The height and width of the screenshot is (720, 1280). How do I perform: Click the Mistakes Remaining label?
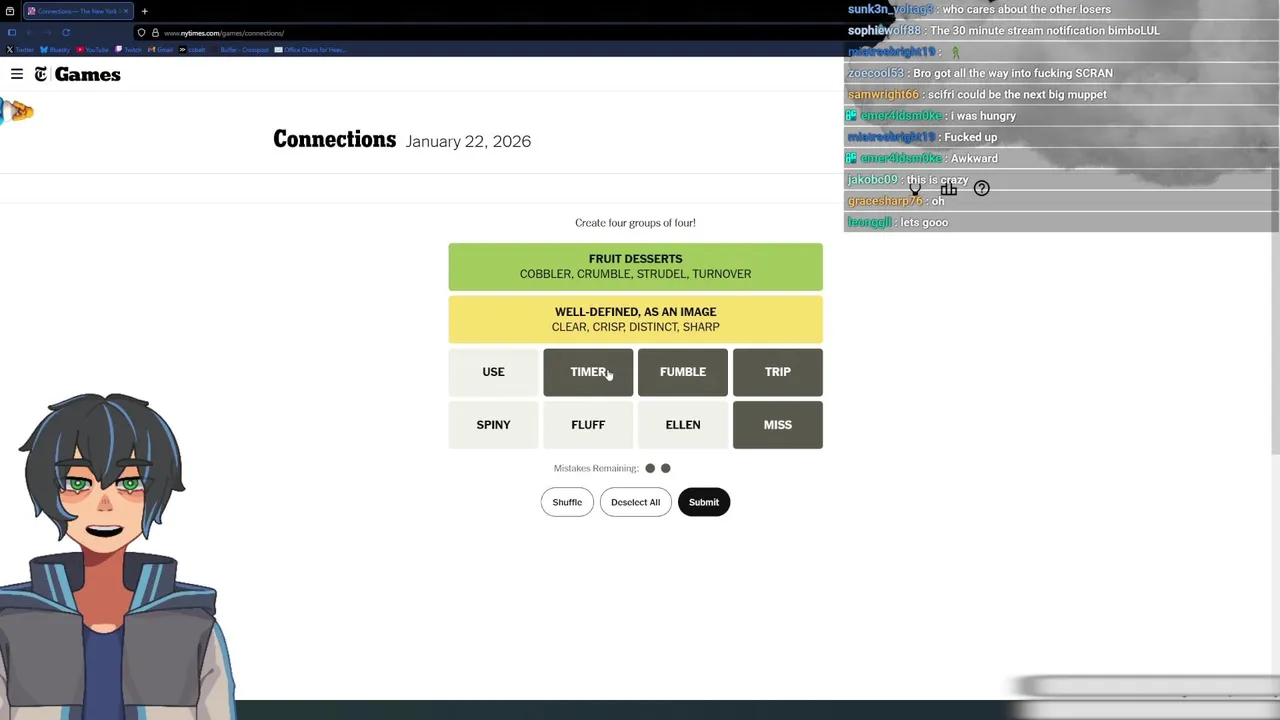click(596, 468)
